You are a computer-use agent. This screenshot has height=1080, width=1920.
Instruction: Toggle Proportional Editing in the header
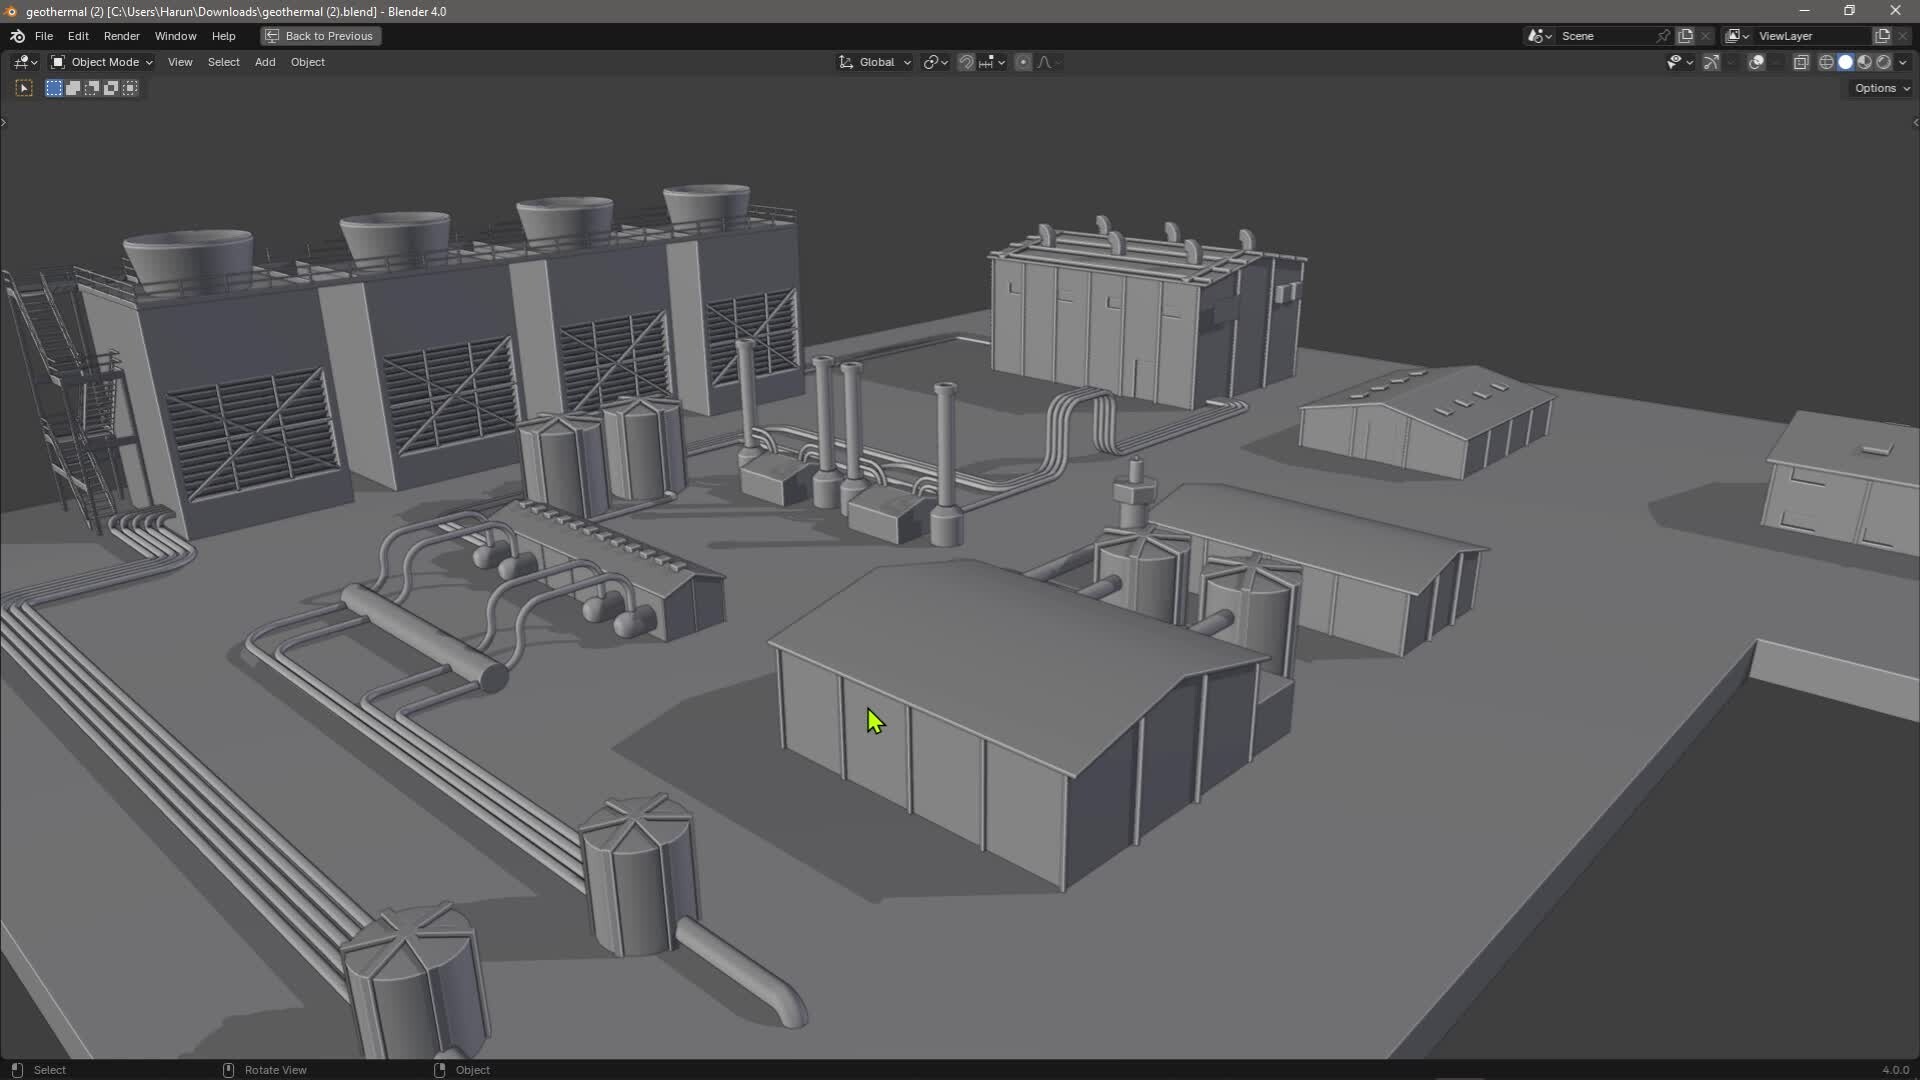point(1023,62)
